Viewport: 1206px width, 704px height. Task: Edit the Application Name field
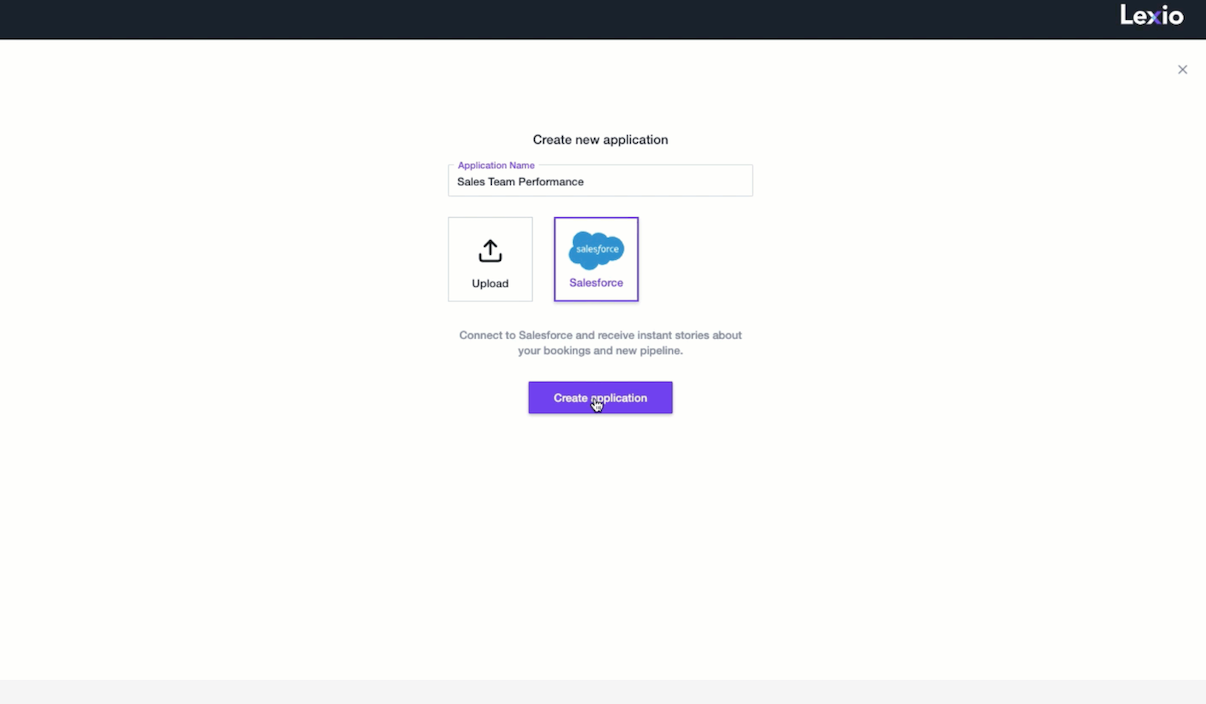tap(600, 181)
